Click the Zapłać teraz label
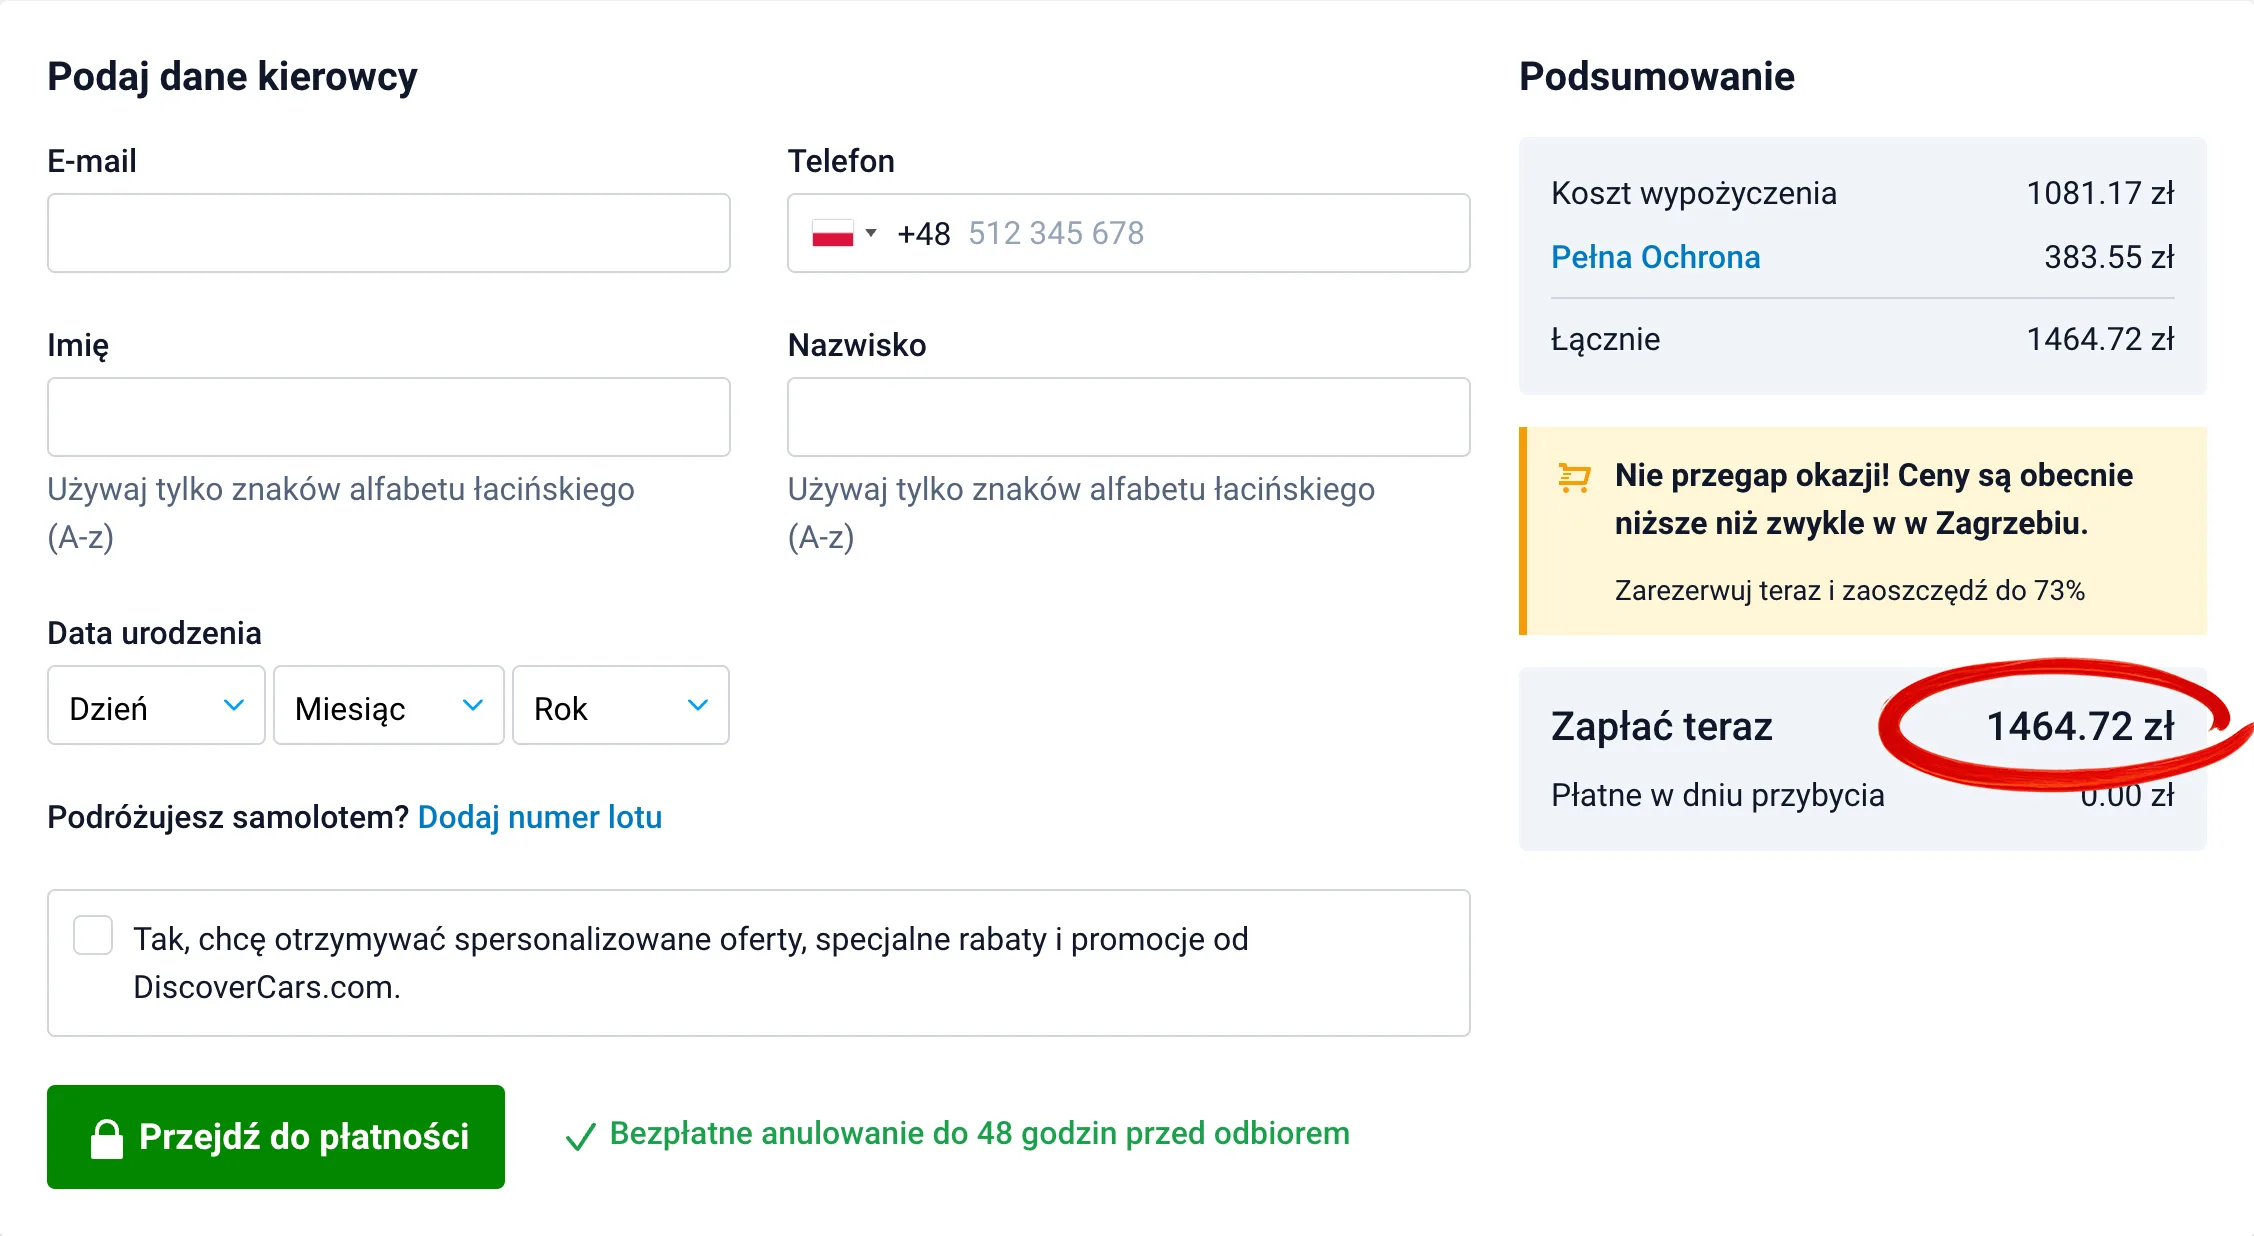This screenshot has width=2254, height=1236. (1662, 727)
